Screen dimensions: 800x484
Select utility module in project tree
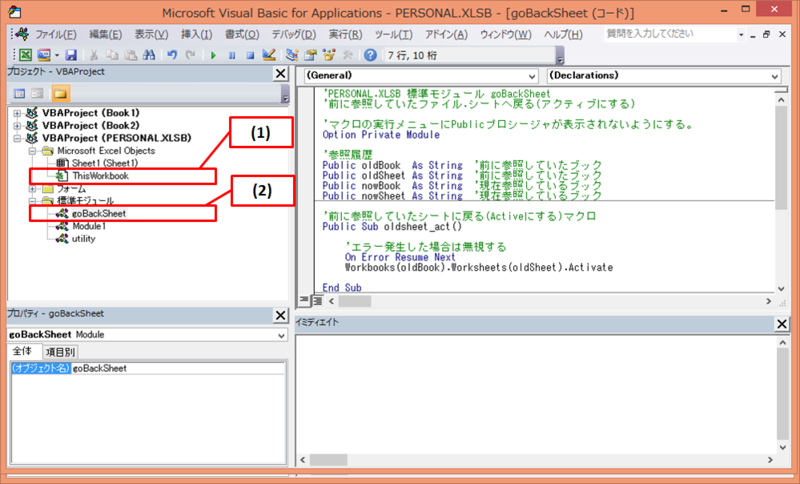[x=84, y=239]
